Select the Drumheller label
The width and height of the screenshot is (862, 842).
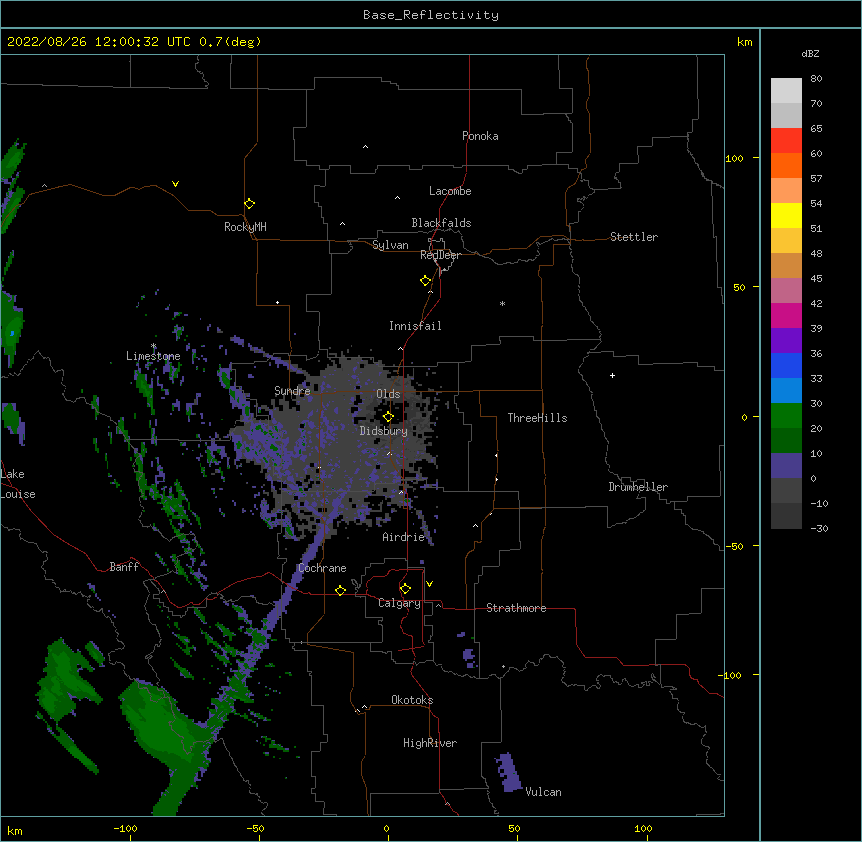(x=638, y=487)
